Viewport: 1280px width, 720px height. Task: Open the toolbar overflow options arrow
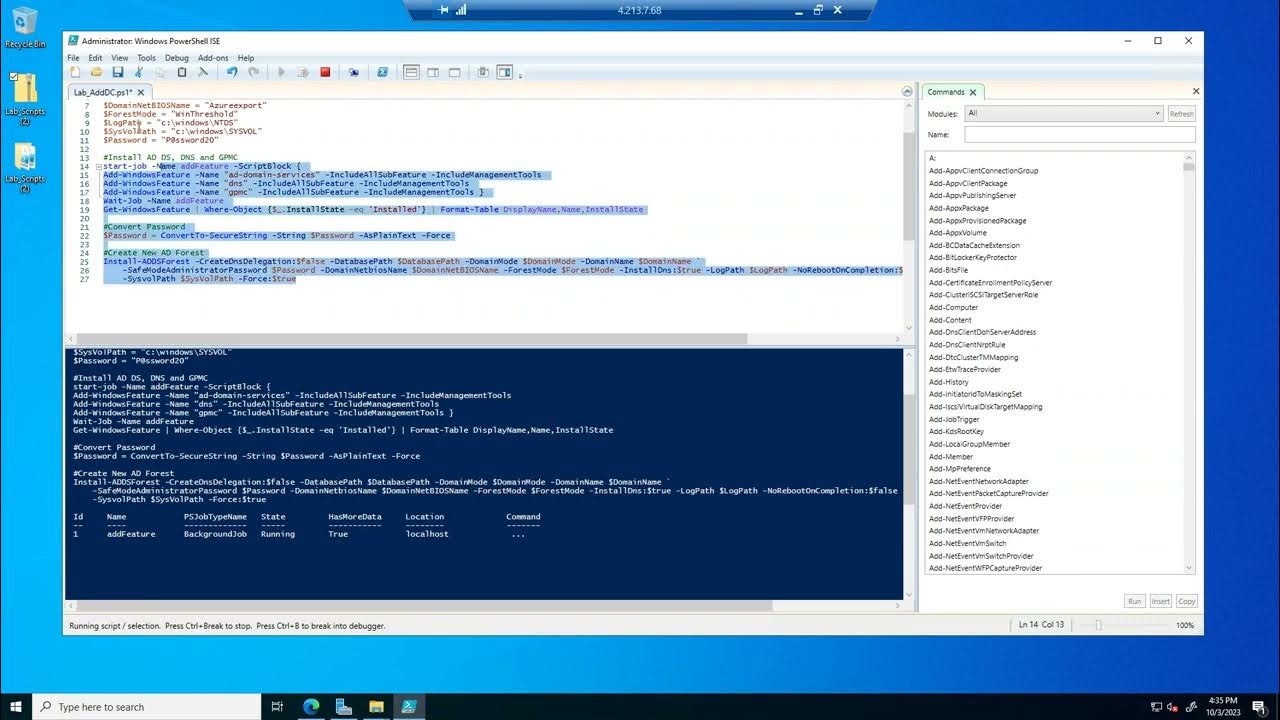coord(520,75)
